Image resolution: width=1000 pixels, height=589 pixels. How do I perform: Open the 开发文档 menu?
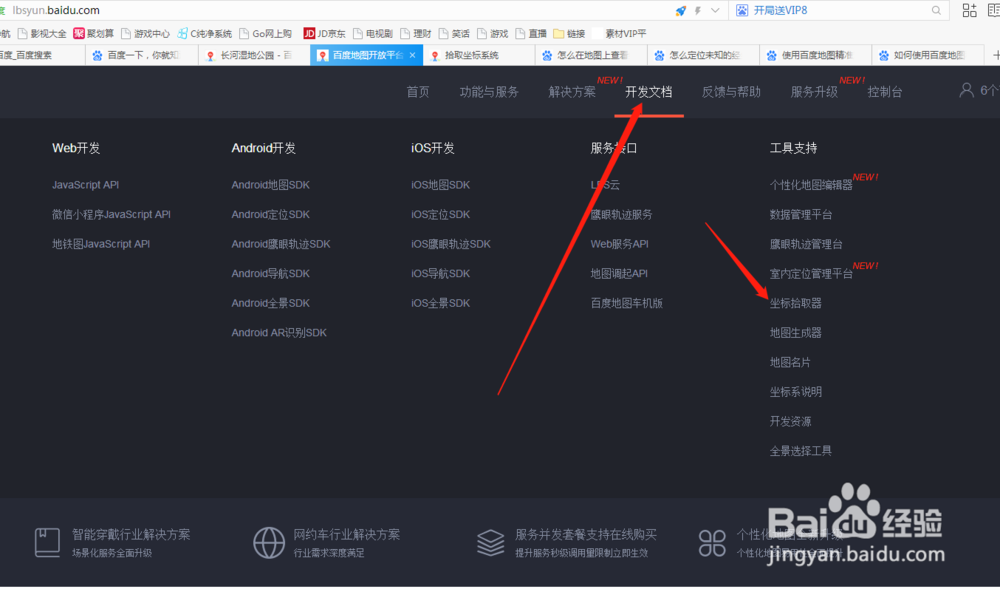click(649, 92)
